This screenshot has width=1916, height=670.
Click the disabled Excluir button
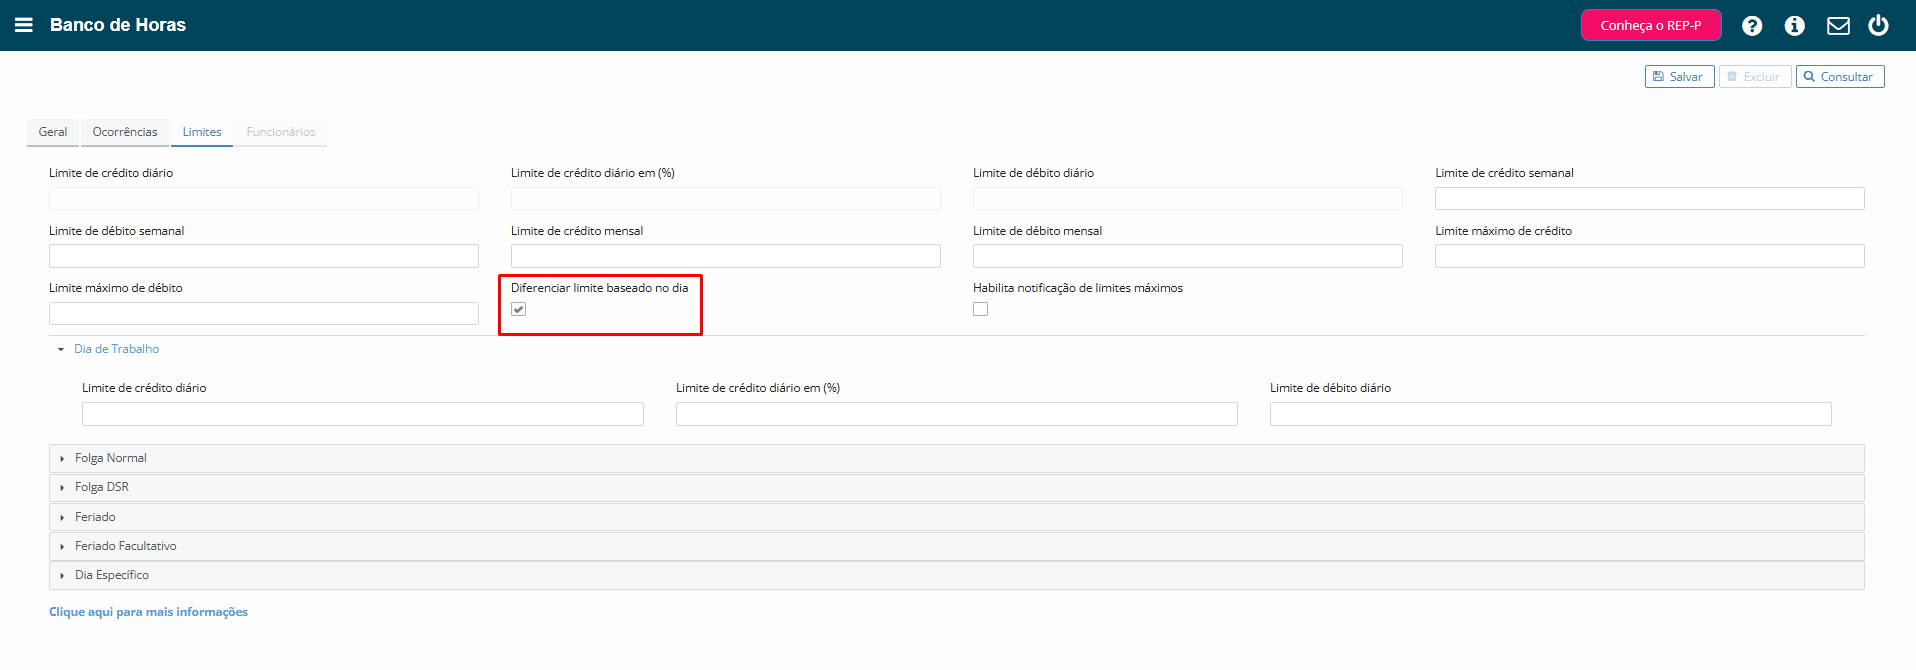[1755, 77]
